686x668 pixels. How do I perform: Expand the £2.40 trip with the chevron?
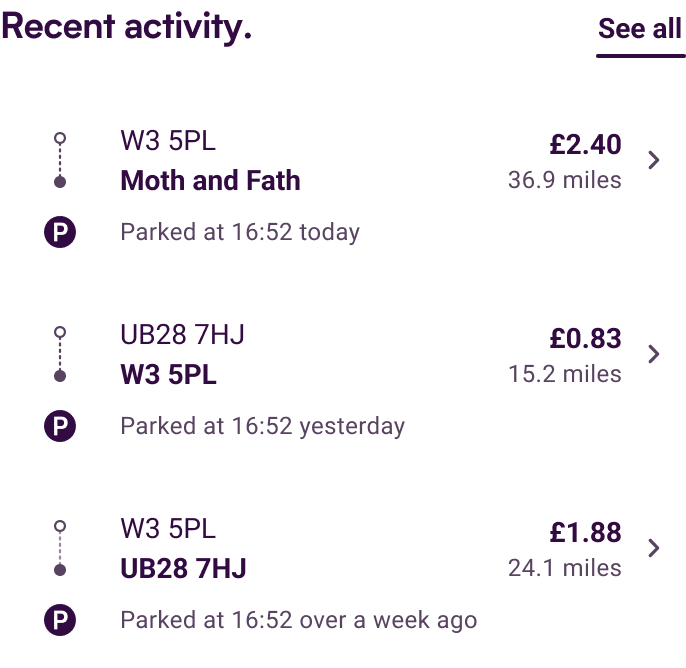click(x=654, y=160)
